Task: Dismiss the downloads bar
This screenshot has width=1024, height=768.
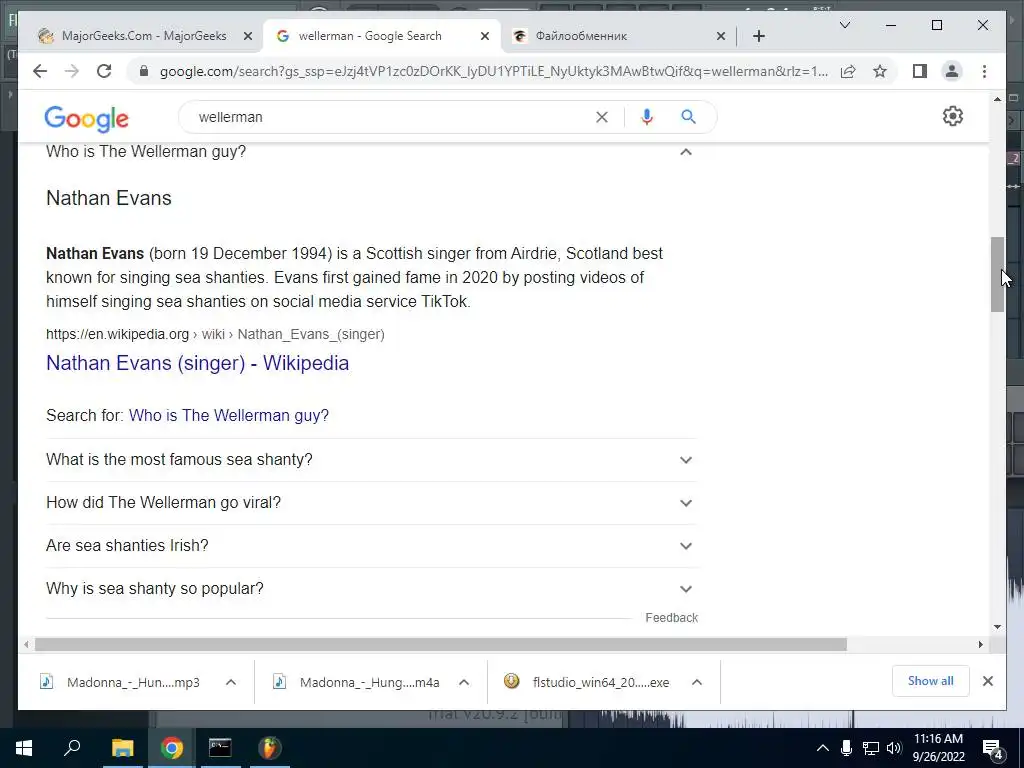Action: 987,681
